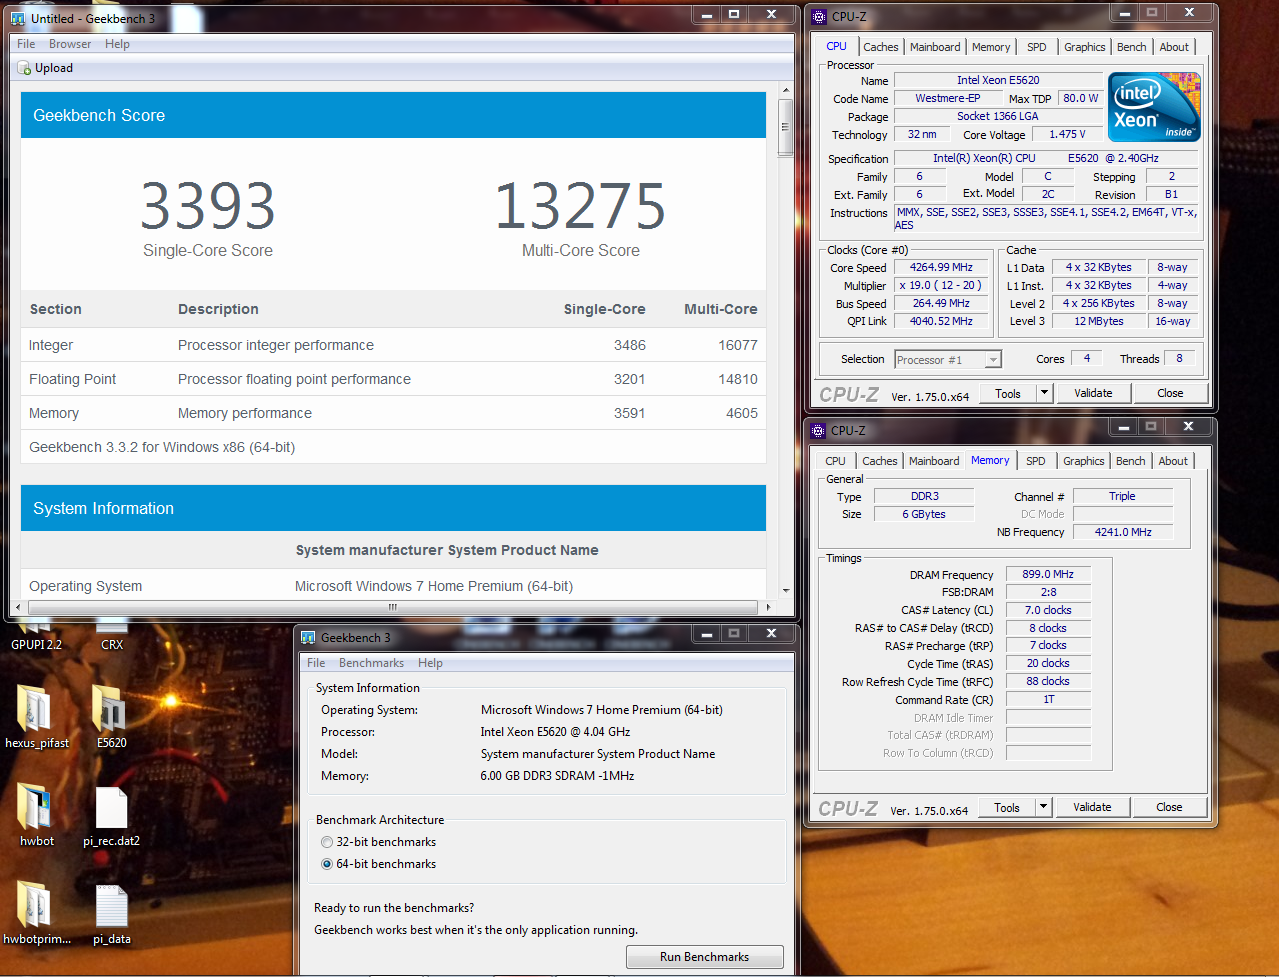Click vertical scrollbar thumb in Geekbench results
Viewport: 1279px width, 977px height.
786,128
